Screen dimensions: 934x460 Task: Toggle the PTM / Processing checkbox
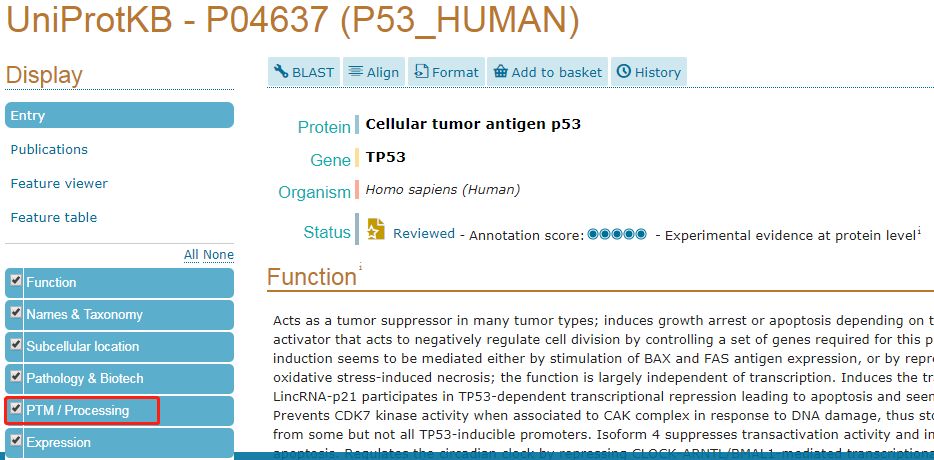click(x=16, y=409)
